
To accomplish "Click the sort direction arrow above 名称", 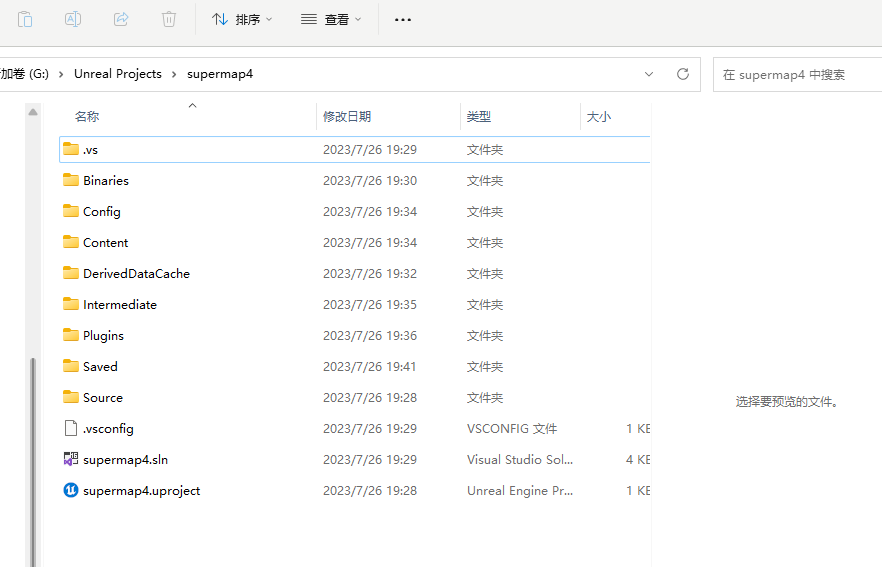I will 192,105.
